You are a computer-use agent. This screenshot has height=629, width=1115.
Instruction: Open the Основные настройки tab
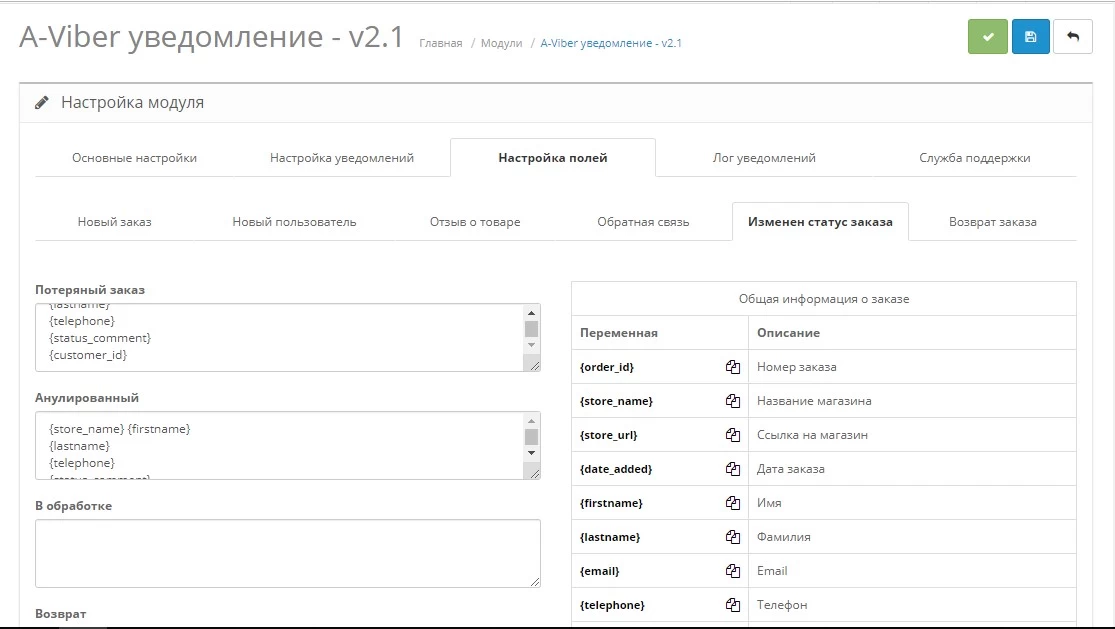(x=134, y=158)
